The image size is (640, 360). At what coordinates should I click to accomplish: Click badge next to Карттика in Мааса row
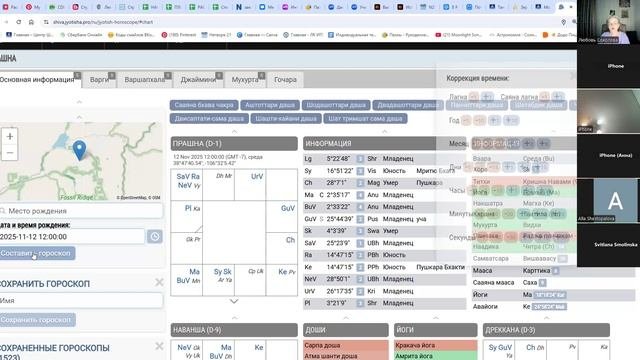click(556, 271)
